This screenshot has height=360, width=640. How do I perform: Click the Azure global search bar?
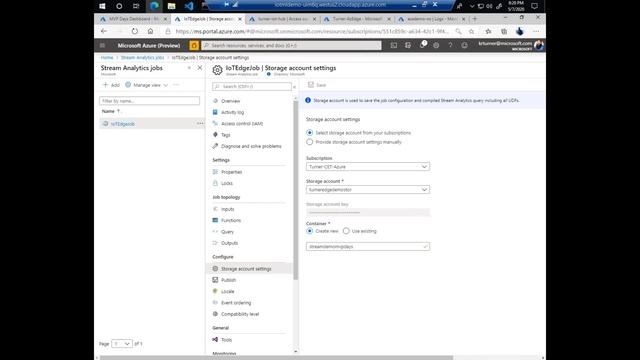[291, 45]
